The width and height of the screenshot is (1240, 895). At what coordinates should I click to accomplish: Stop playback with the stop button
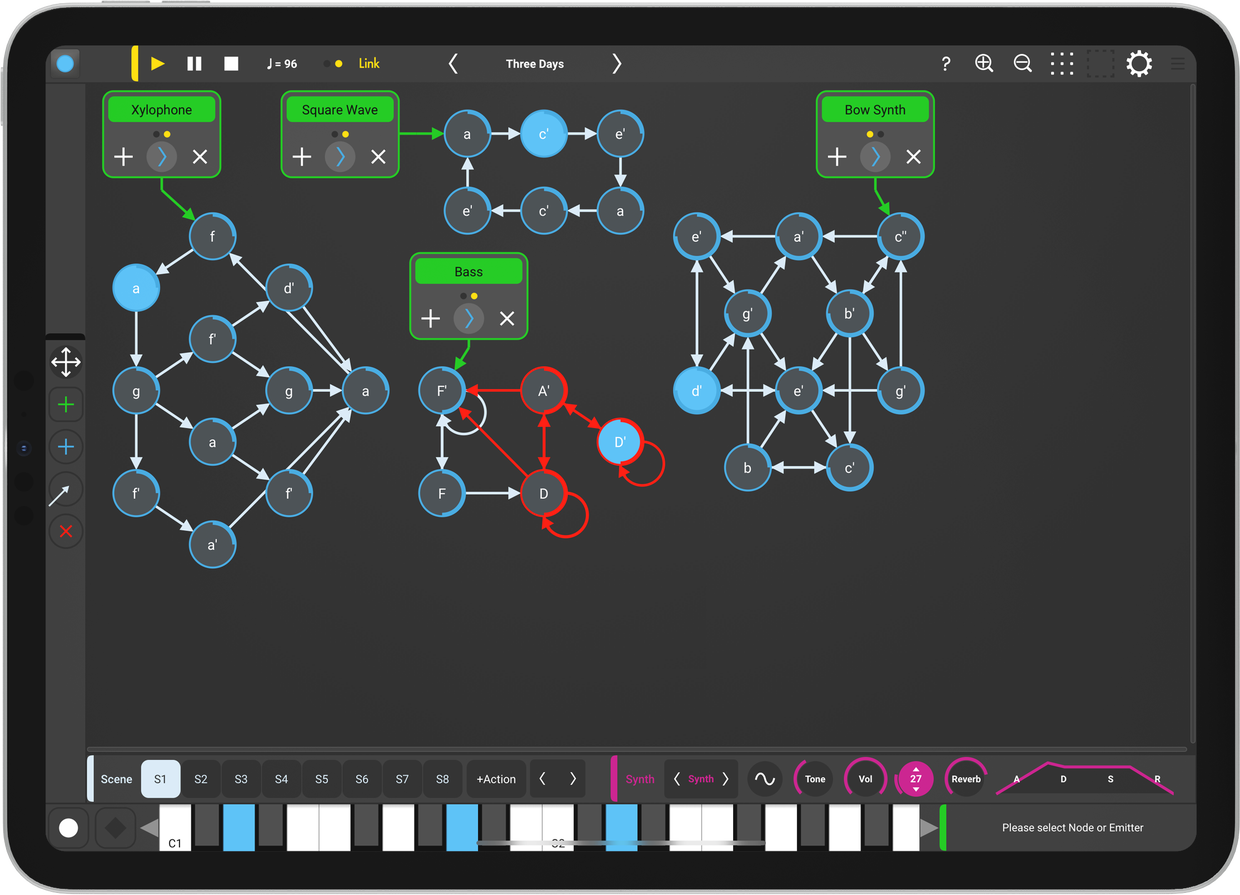pyautogui.click(x=231, y=64)
